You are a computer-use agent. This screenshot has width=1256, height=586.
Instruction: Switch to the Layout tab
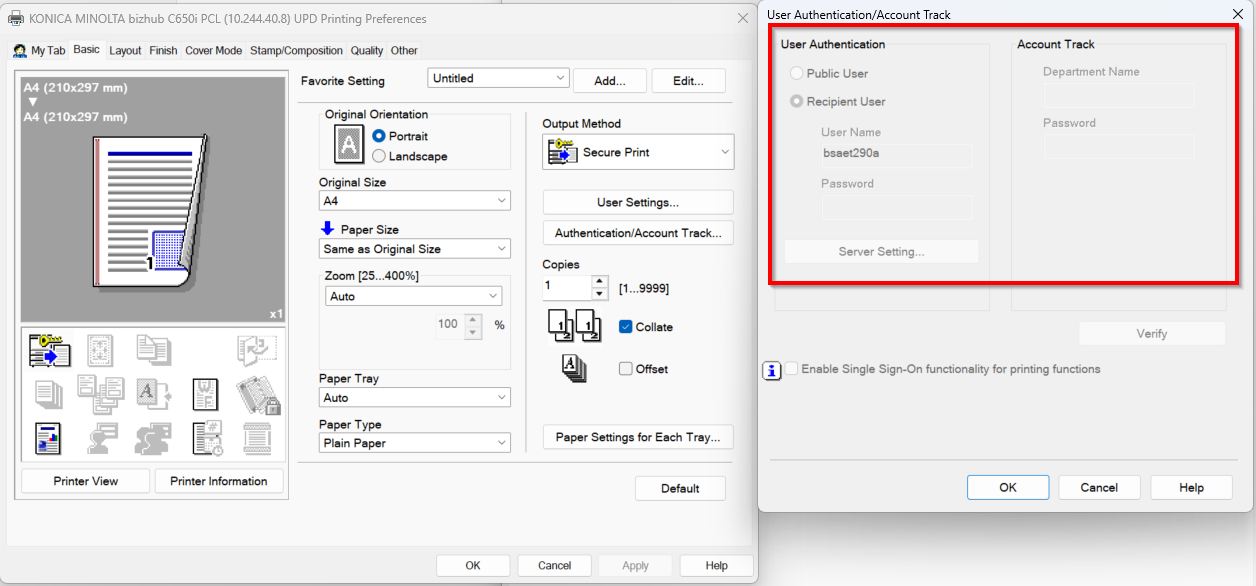125,50
